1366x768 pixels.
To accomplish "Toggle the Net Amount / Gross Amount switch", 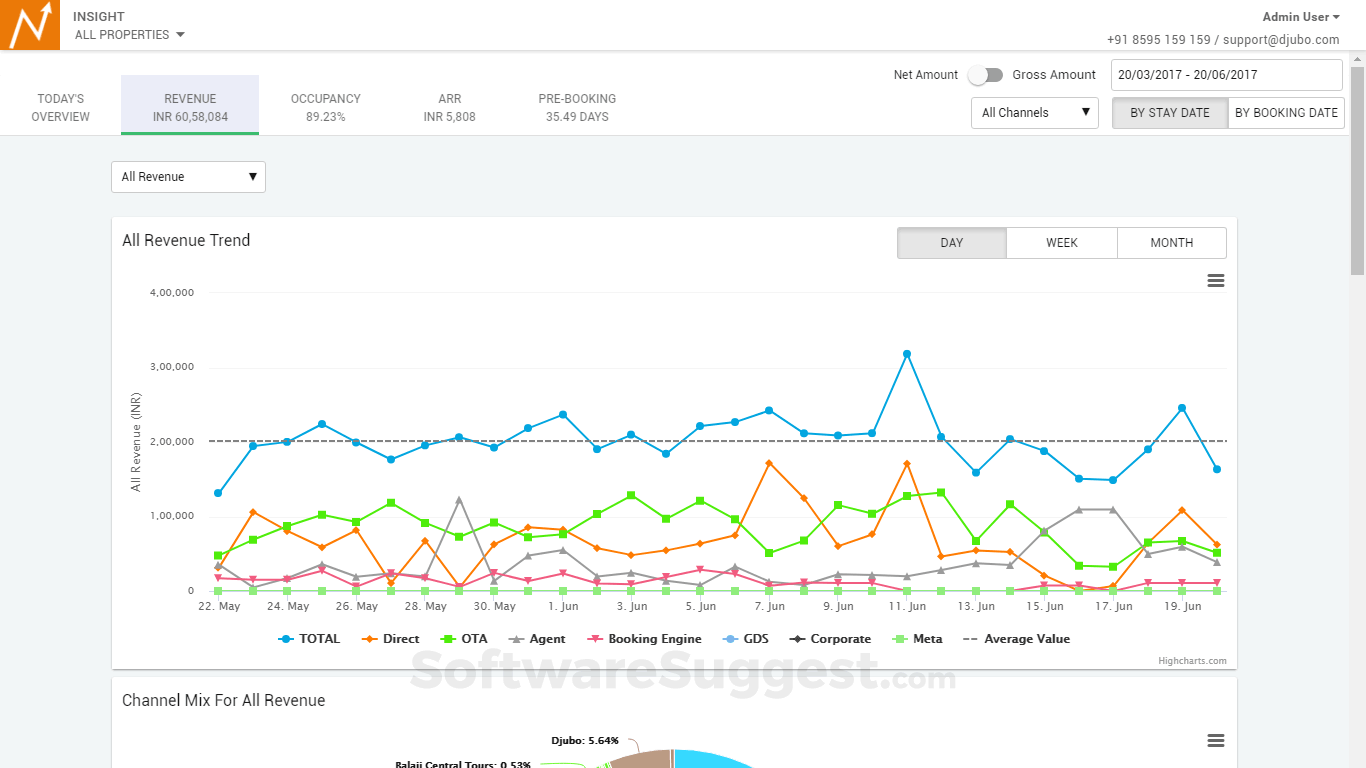I will point(985,75).
